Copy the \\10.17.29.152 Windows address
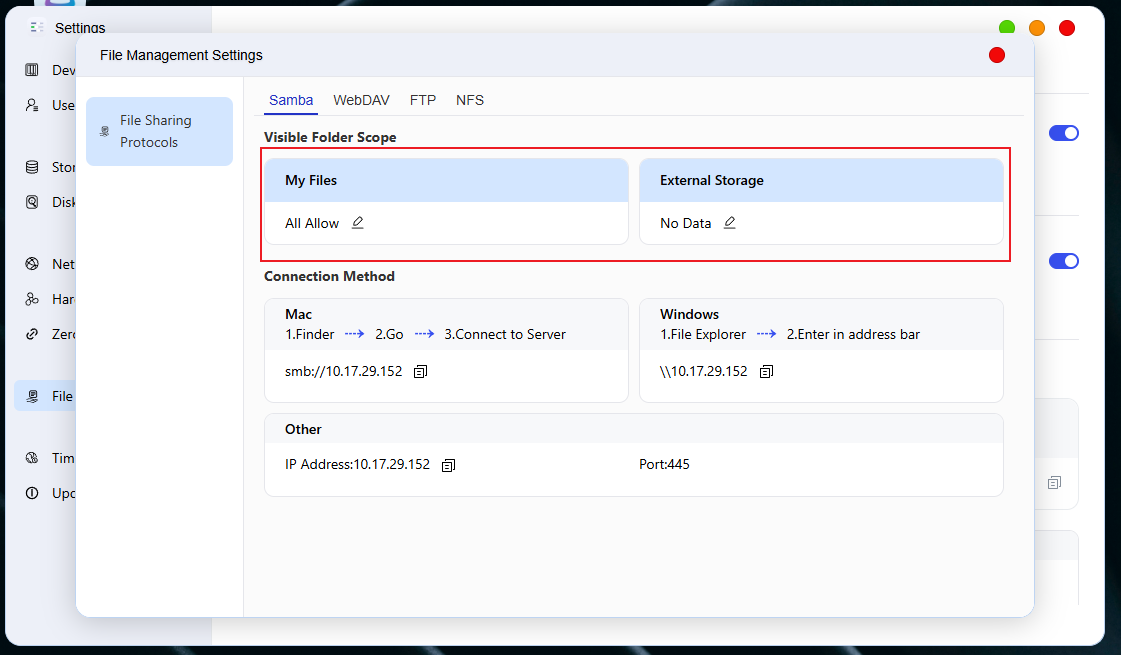1121x655 pixels. point(766,371)
